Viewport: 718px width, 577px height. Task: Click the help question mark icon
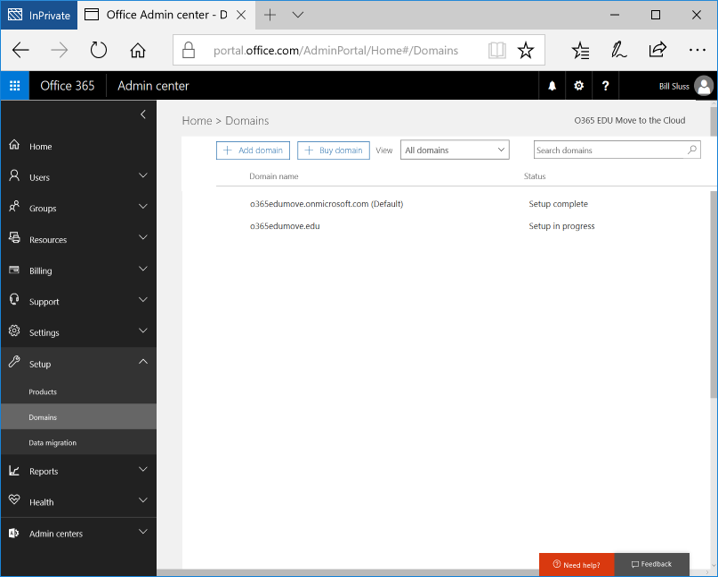coord(605,86)
